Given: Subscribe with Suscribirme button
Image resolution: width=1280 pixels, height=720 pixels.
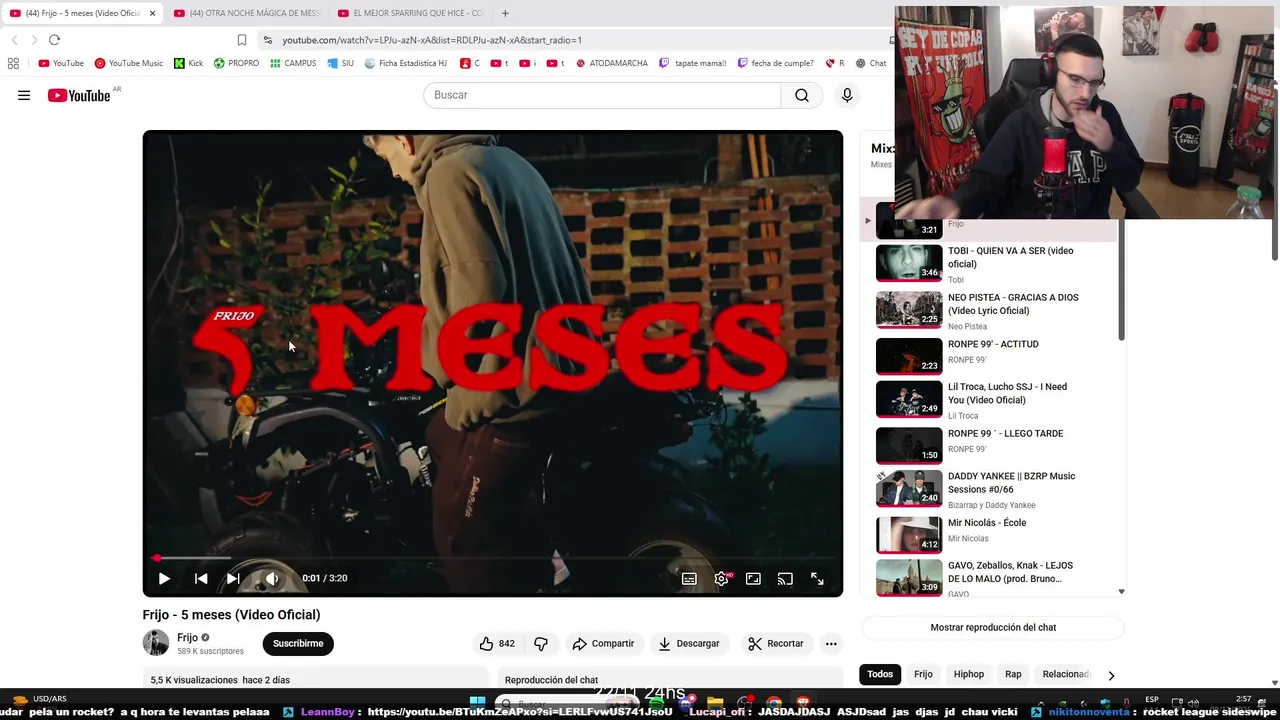Looking at the screenshot, I should (298, 643).
